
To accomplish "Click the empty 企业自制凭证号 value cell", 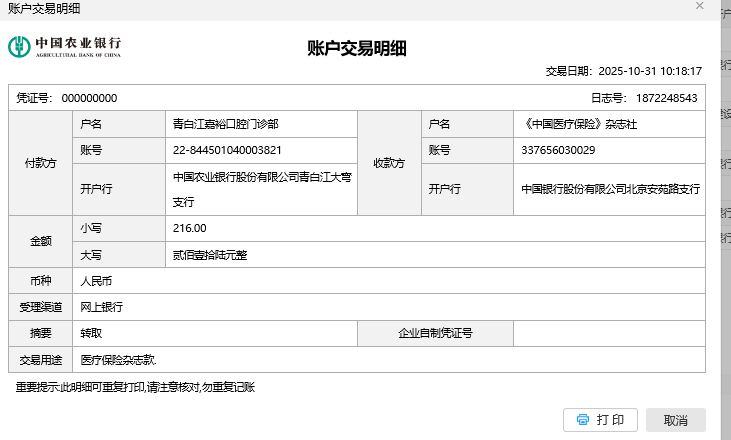I will tap(609, 333).
